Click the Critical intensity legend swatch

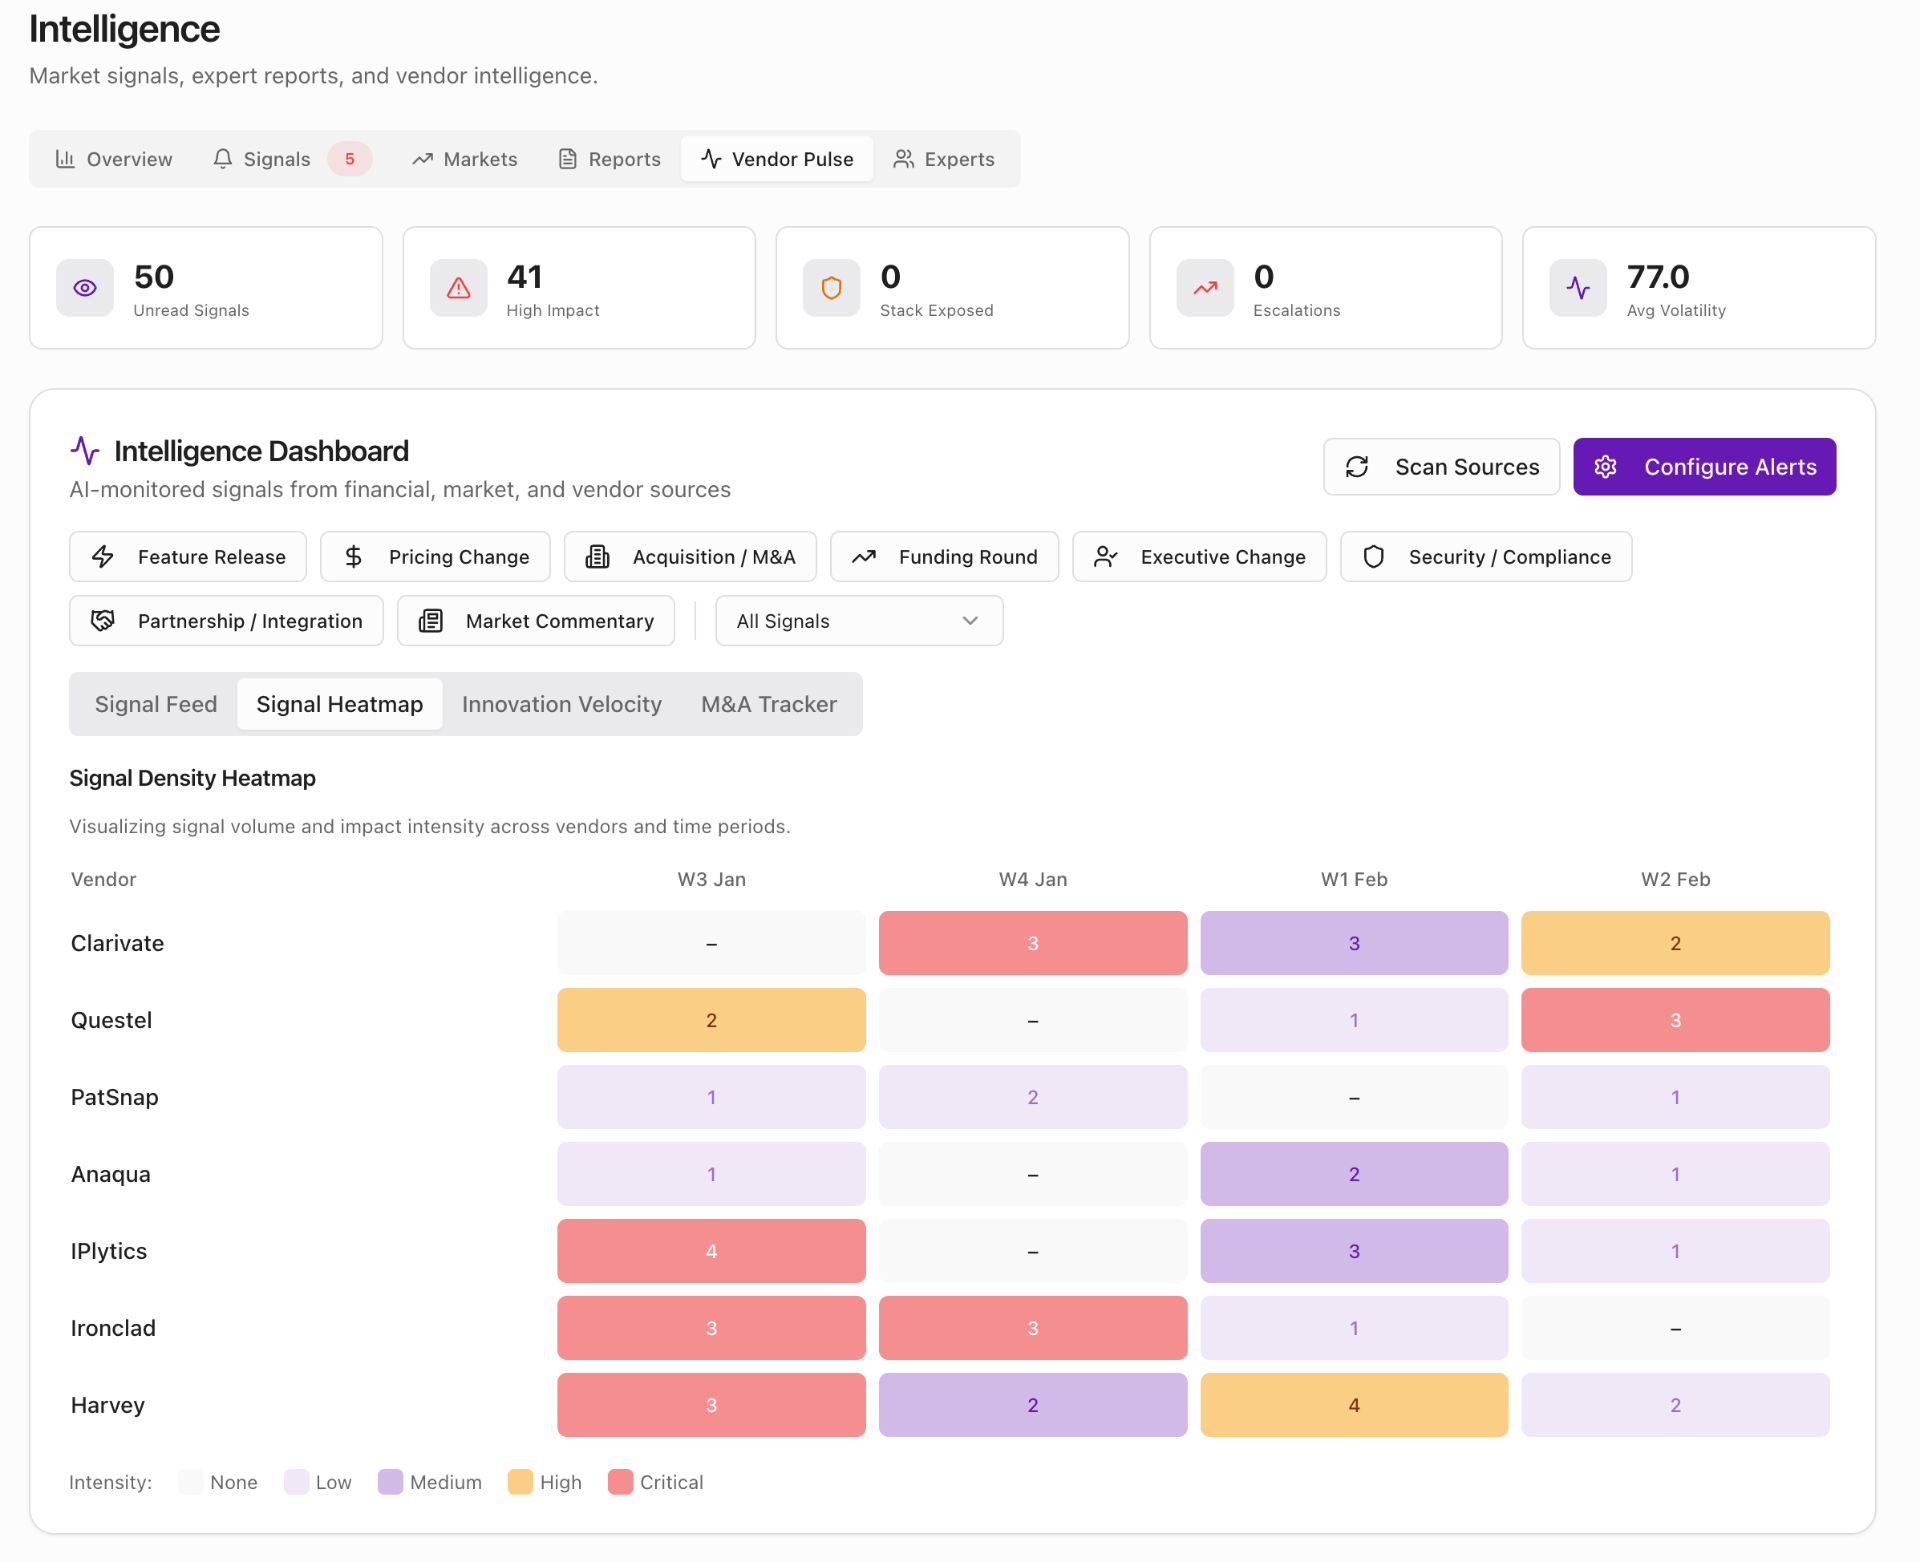tap(620, 1482)
